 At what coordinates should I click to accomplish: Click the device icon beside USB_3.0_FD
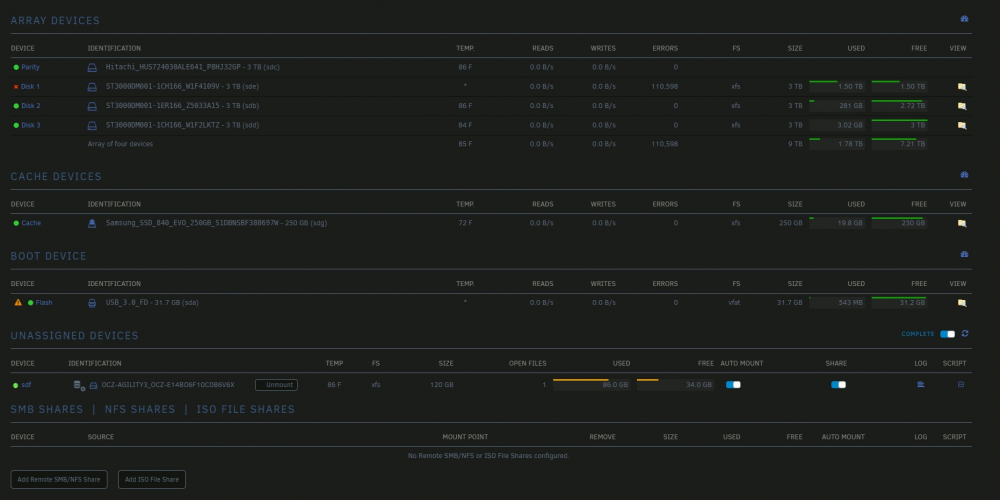[92, 303]
